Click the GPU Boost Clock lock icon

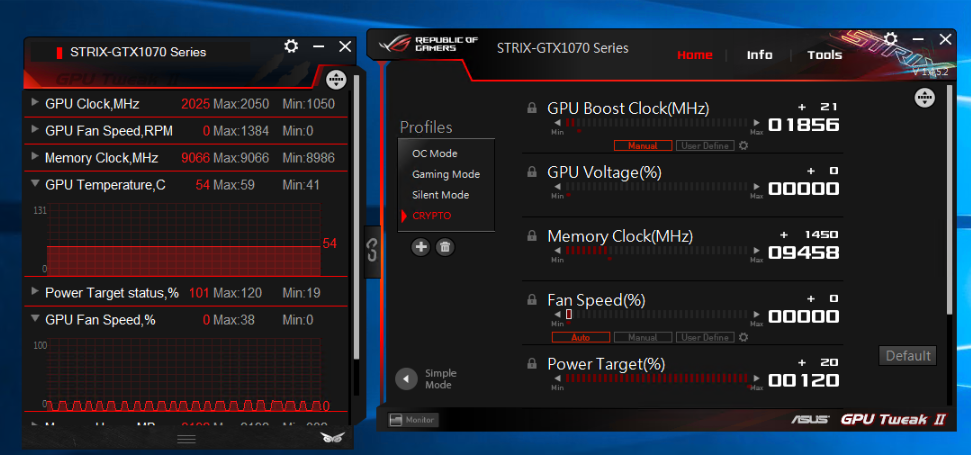pos(531,108)
